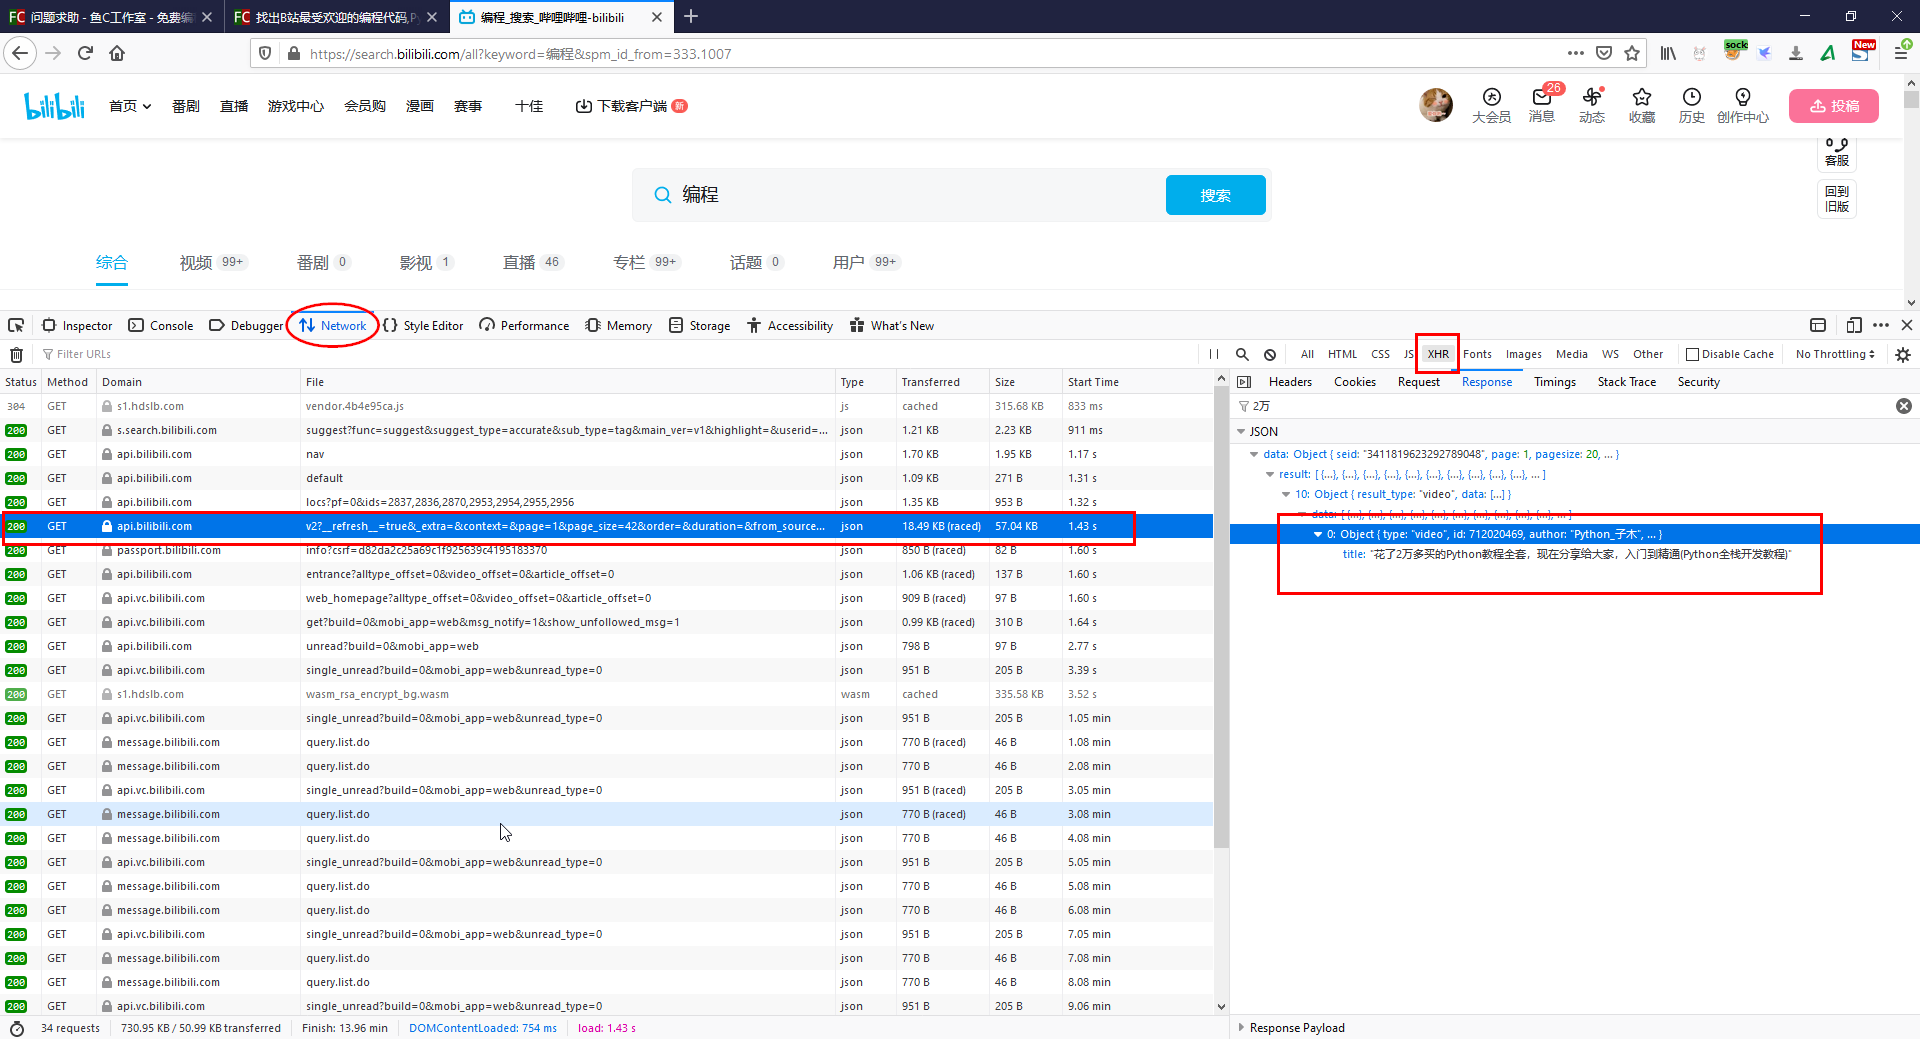Open page actions ellipsis in address bar

point(1576,53)
